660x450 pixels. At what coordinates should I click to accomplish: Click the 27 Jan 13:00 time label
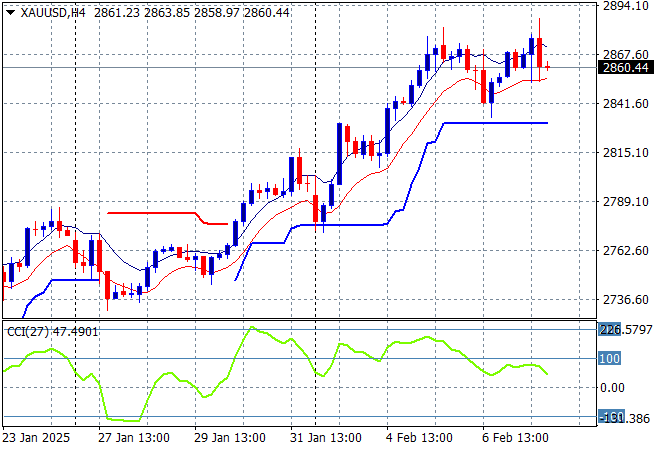[134, 438]
